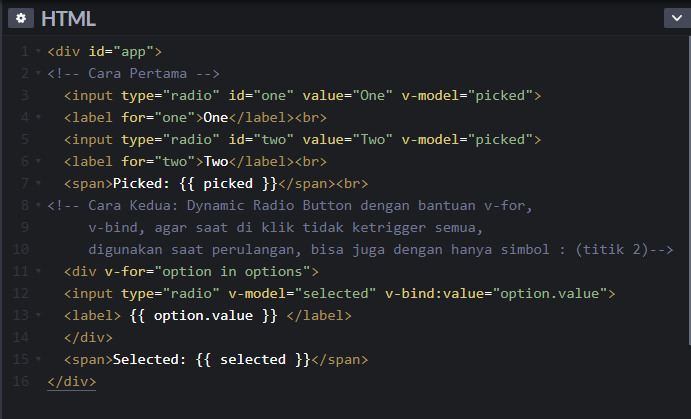The width and height of the screenshot is (691, 419).
Task: Click id="one" attribute on line 3
Action: (x=261, y=96)
